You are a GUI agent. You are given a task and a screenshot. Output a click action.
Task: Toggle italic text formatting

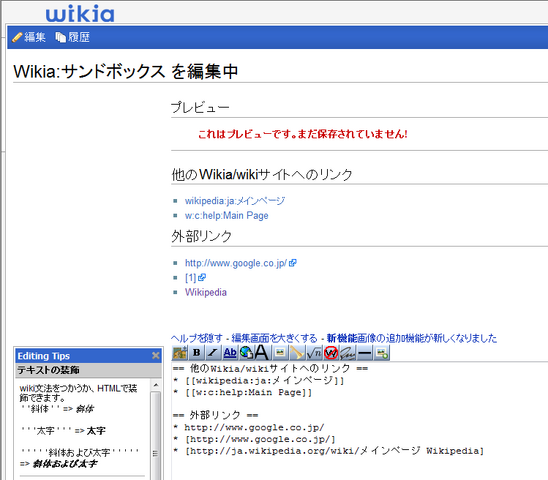coord(213,353)
